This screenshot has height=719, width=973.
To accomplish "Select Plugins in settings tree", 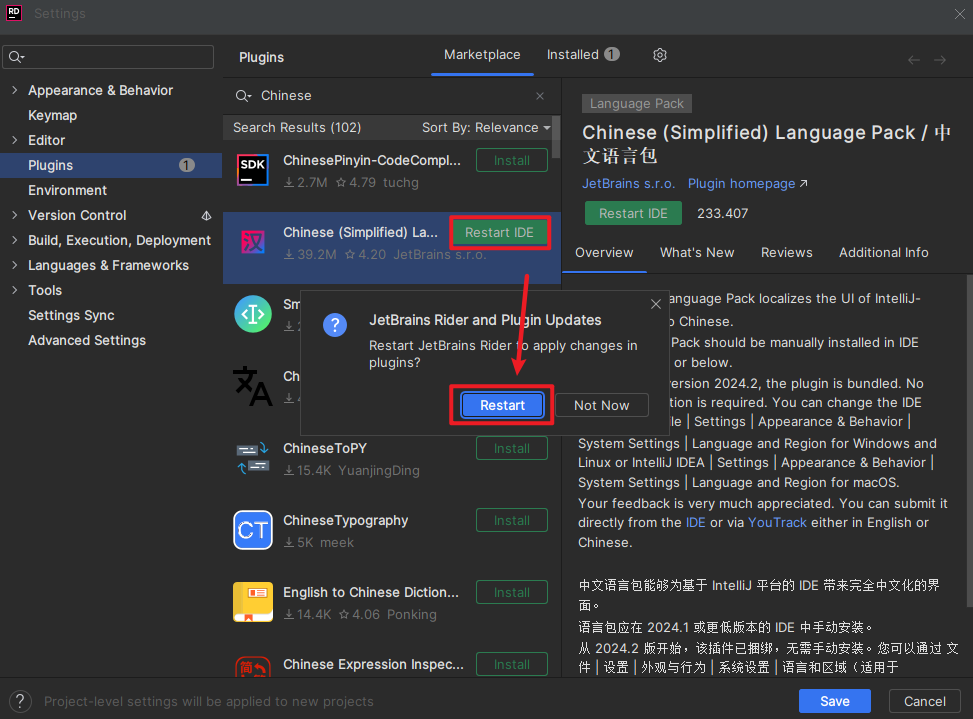I will (111, 166).
